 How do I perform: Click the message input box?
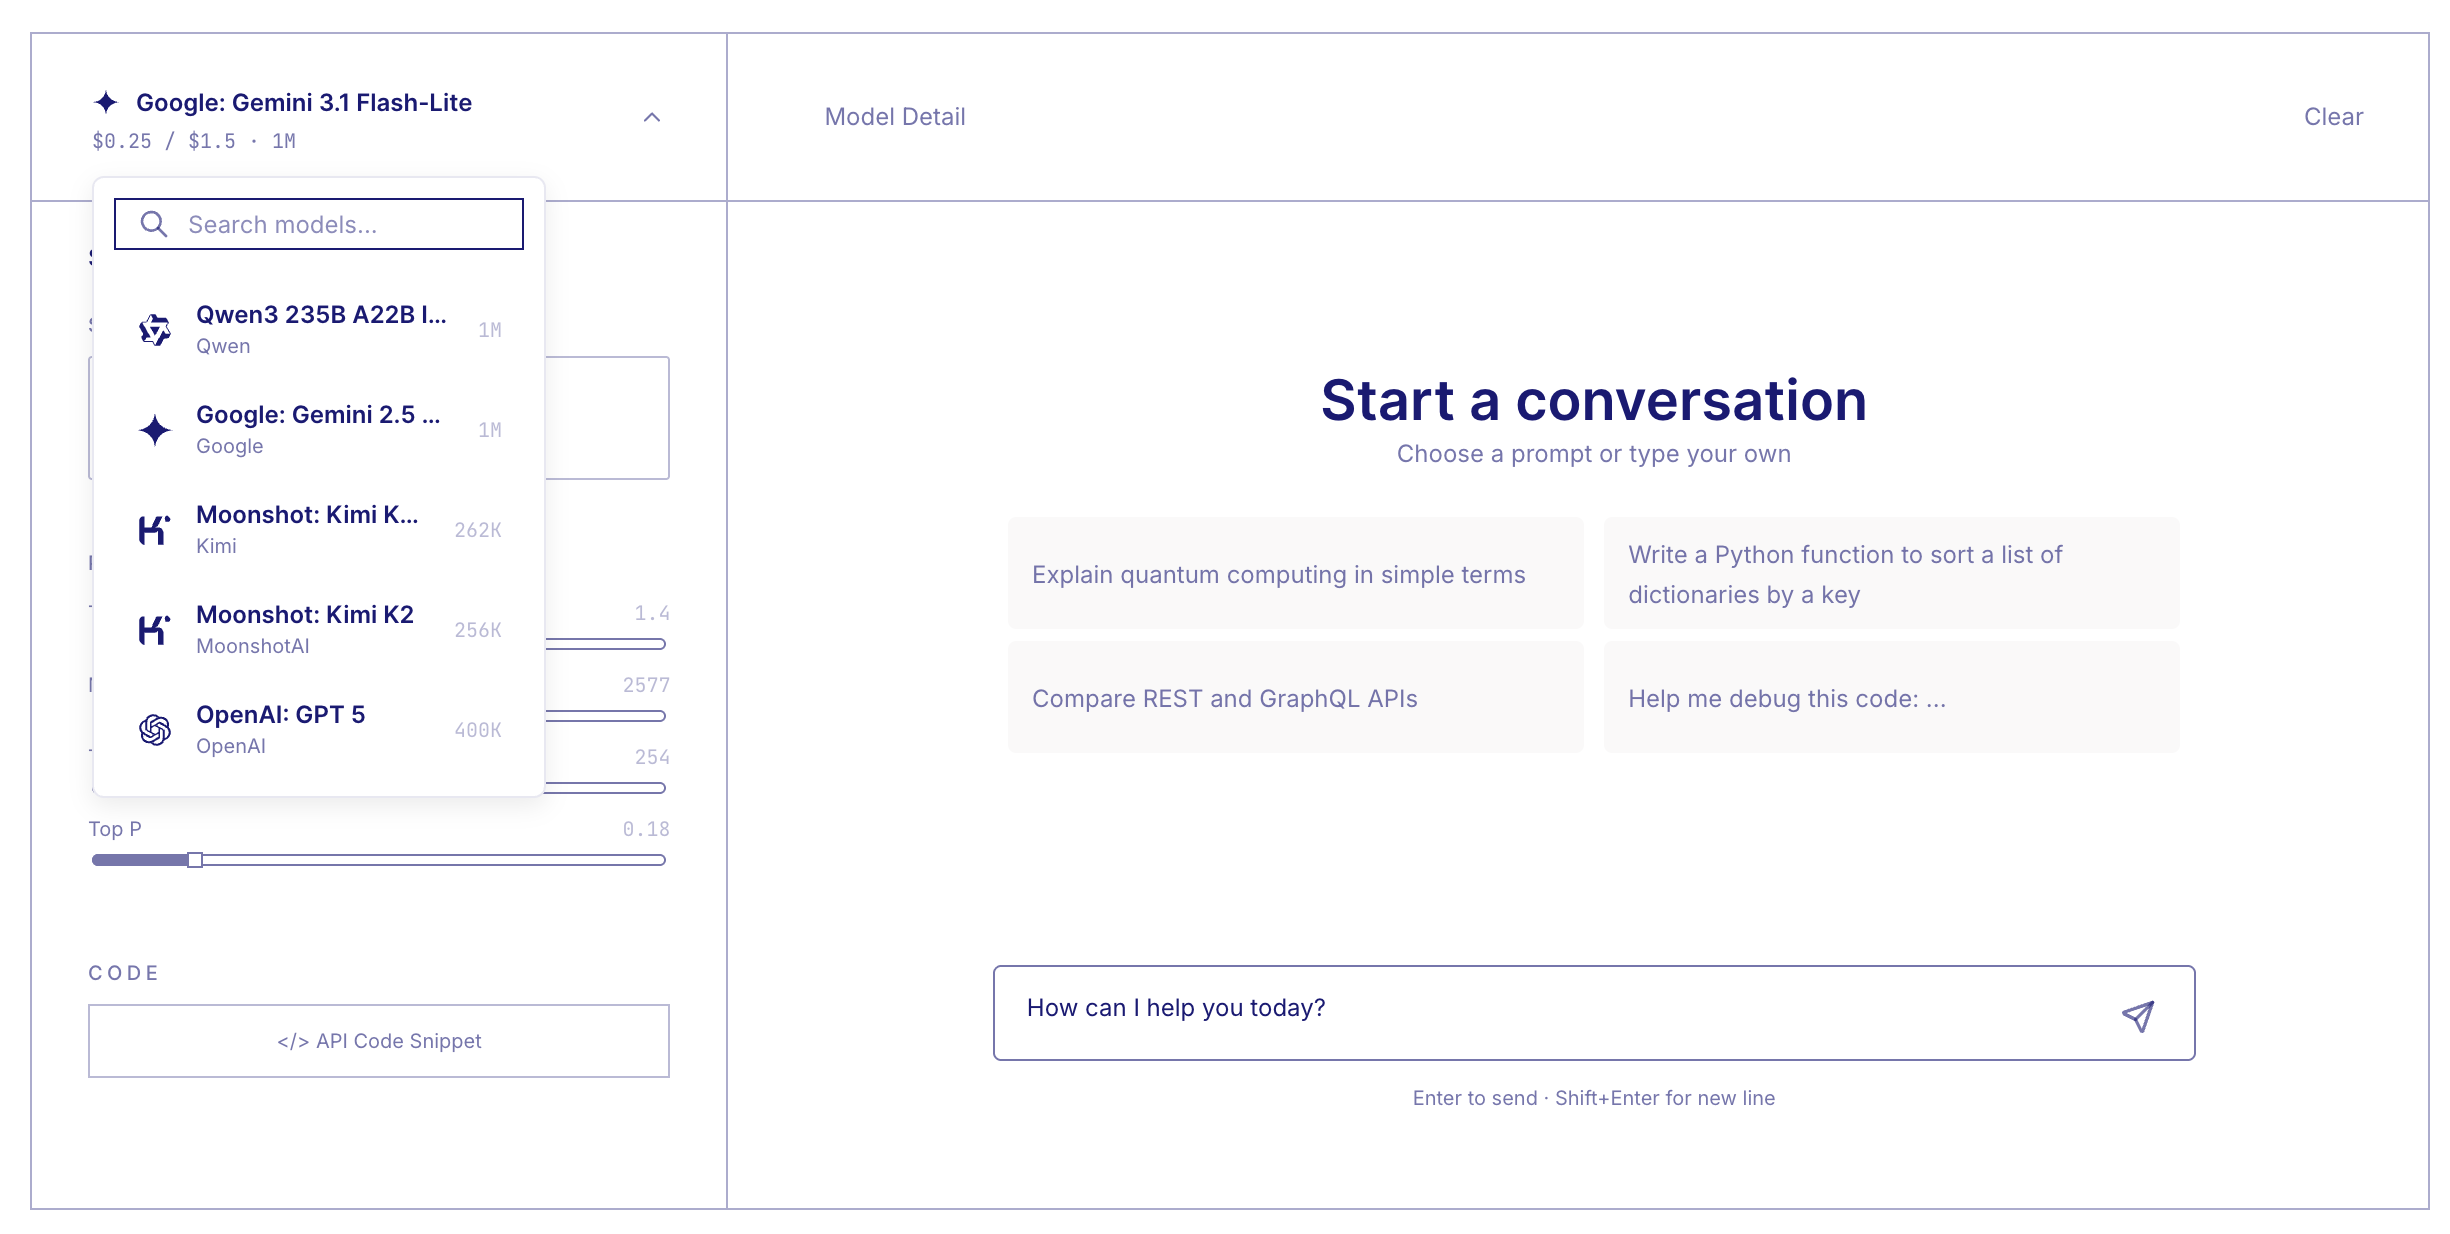pyautogui.click(x=1560, y=1010)
